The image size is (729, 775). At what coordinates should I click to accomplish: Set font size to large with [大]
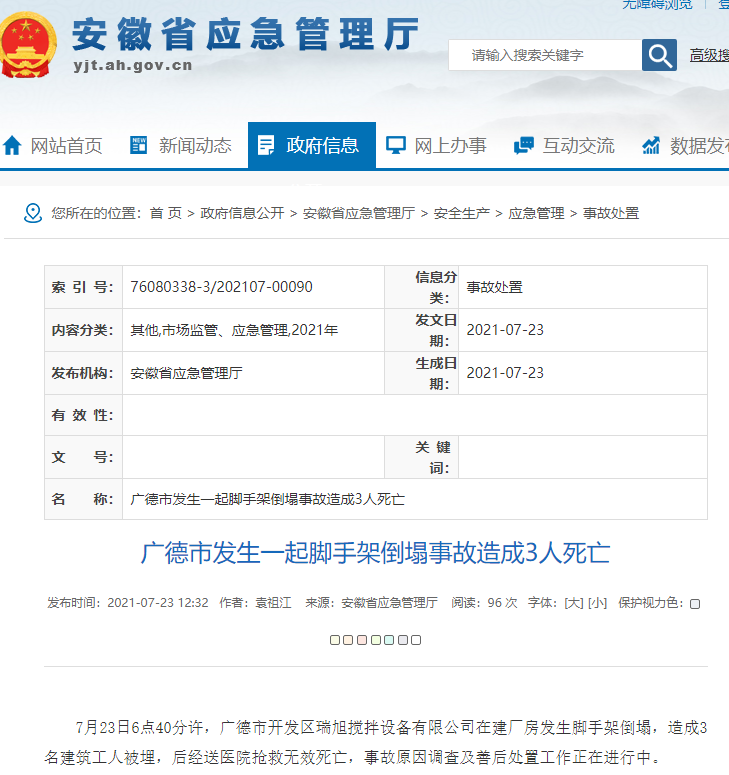(573, 603)
